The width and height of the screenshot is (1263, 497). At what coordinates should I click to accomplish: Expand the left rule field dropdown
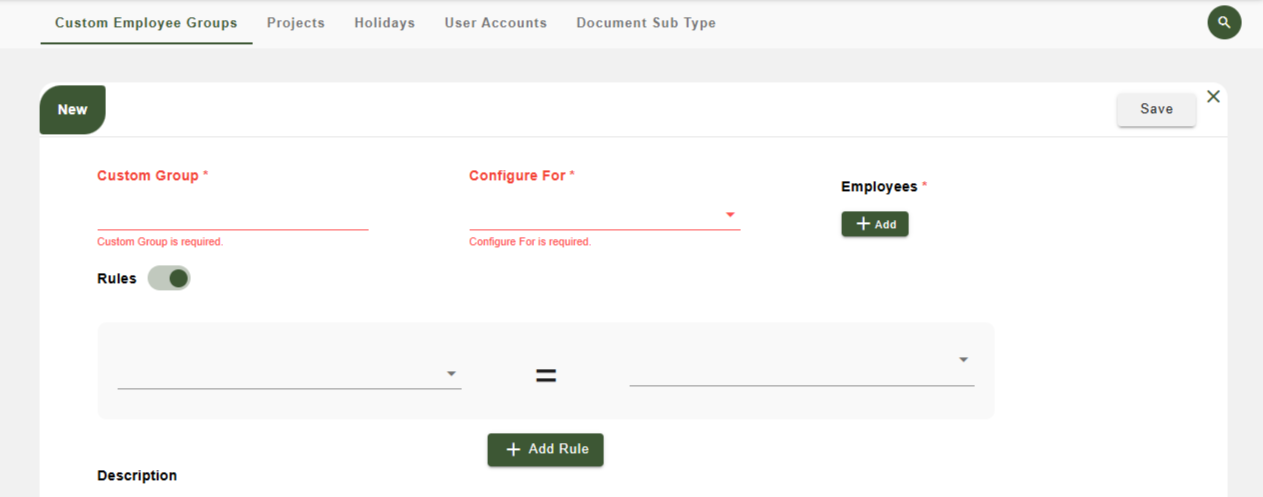click(289, 374)
